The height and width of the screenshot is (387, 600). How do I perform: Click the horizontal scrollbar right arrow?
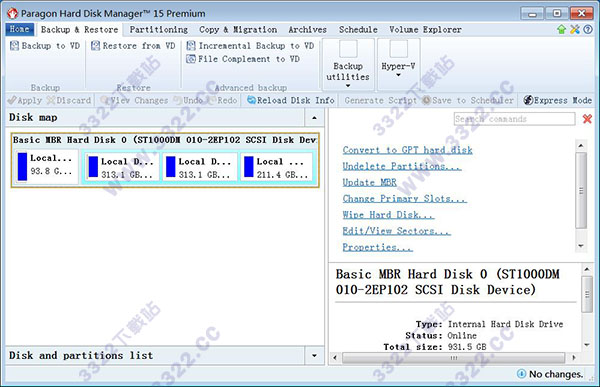[x=574, y=358]
